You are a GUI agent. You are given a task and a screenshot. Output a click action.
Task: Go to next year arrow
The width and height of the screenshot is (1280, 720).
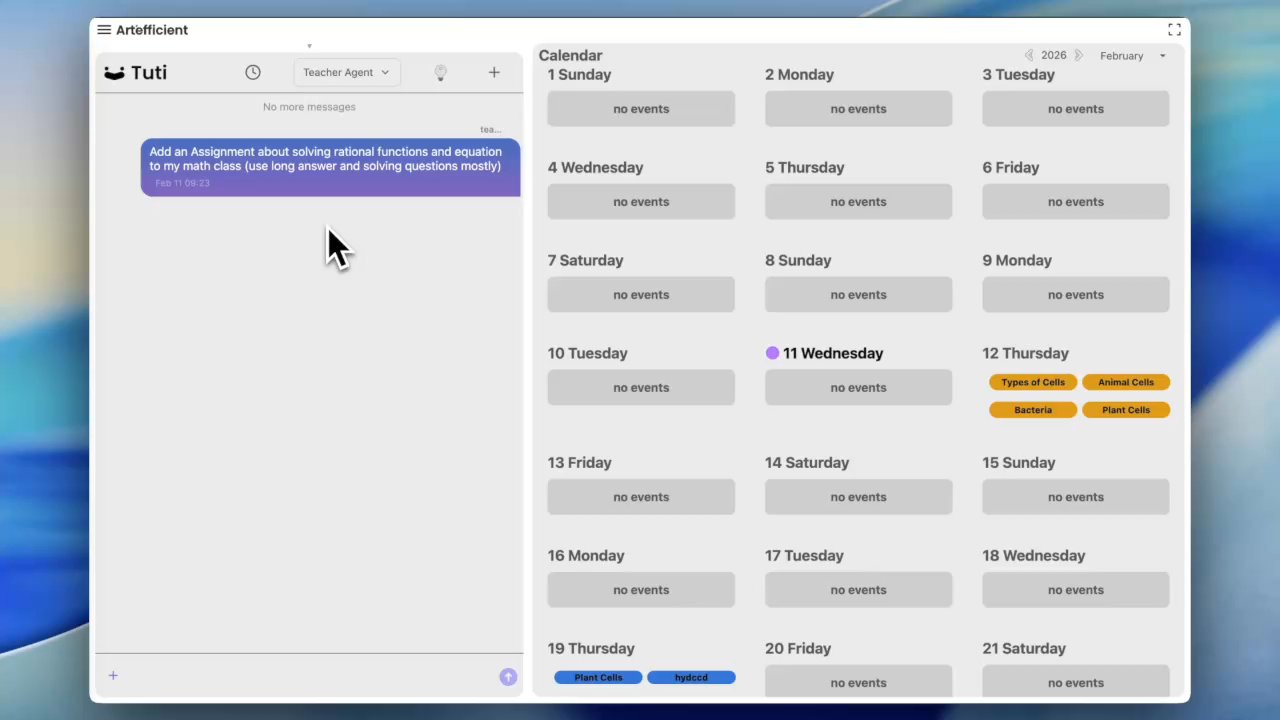point(1078,56)
